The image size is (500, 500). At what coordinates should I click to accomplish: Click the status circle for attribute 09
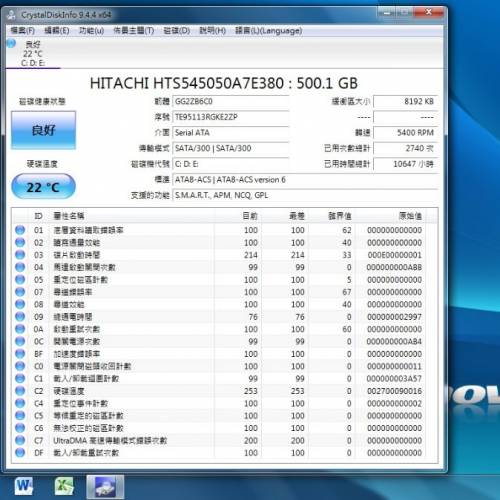tap(20, 316)
